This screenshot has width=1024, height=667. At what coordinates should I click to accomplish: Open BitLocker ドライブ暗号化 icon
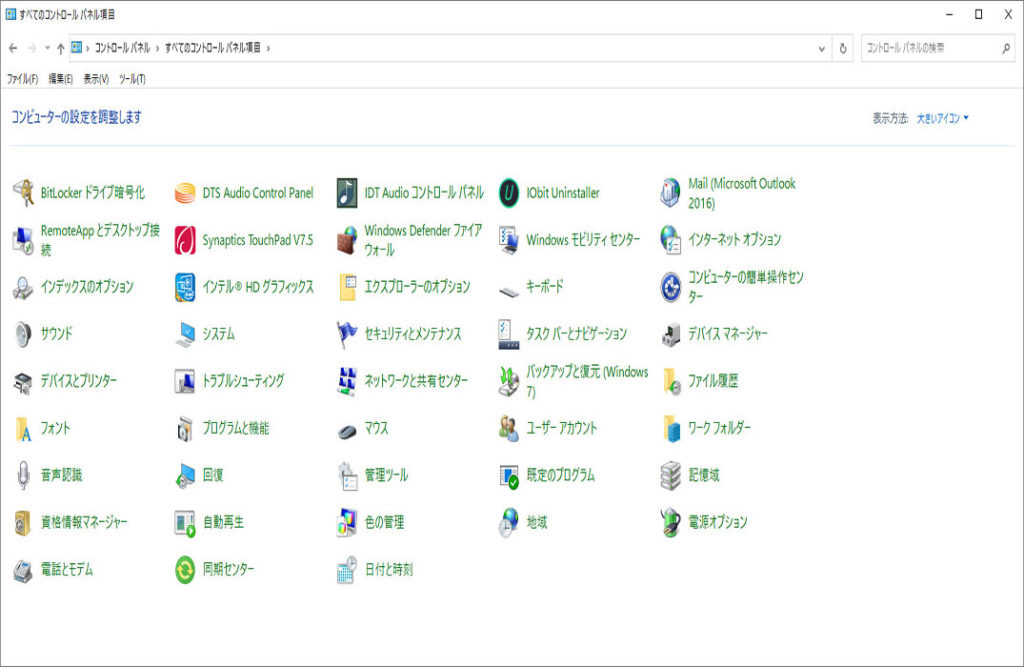coord(23,193)
